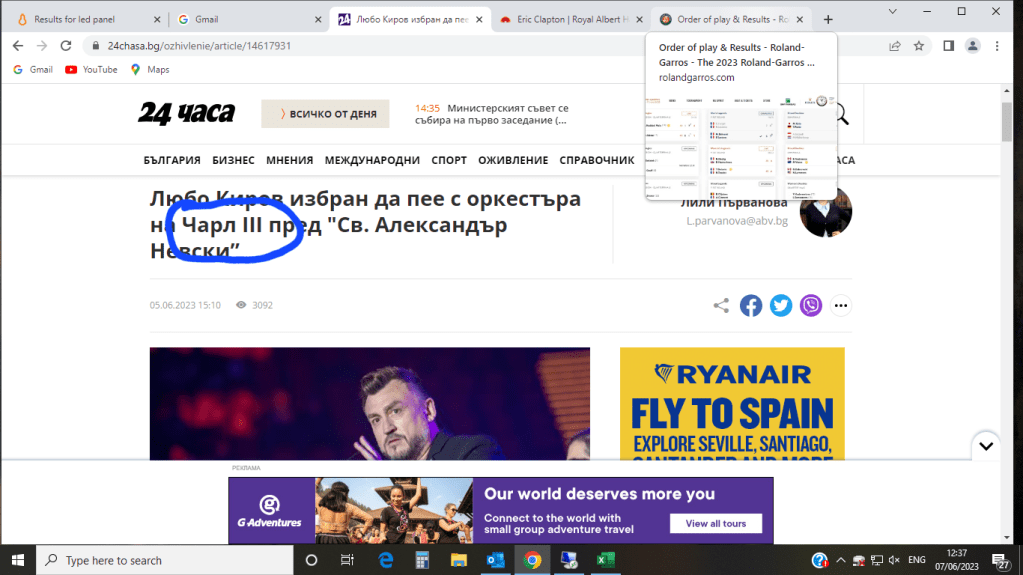1023x575 pixels.
Task: Show hidden system tray icons
Action: 842,560
